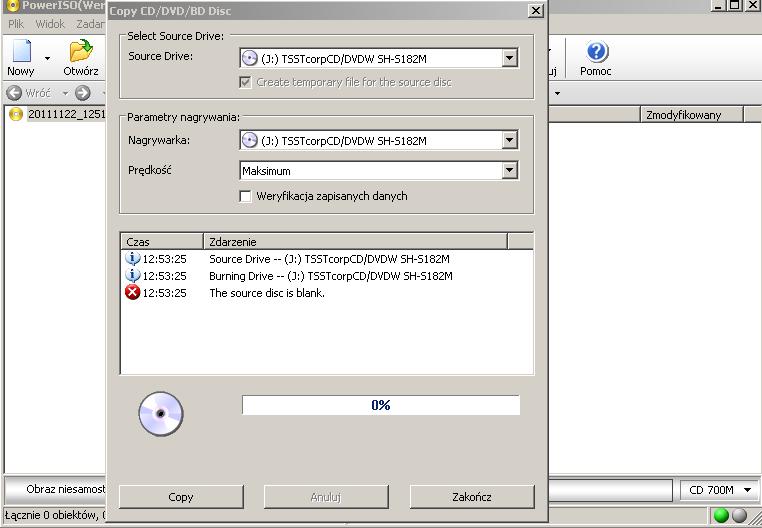This screenshot has height=528, width=762.
Task: Select the Source Drive log entry
Action: 329,259
